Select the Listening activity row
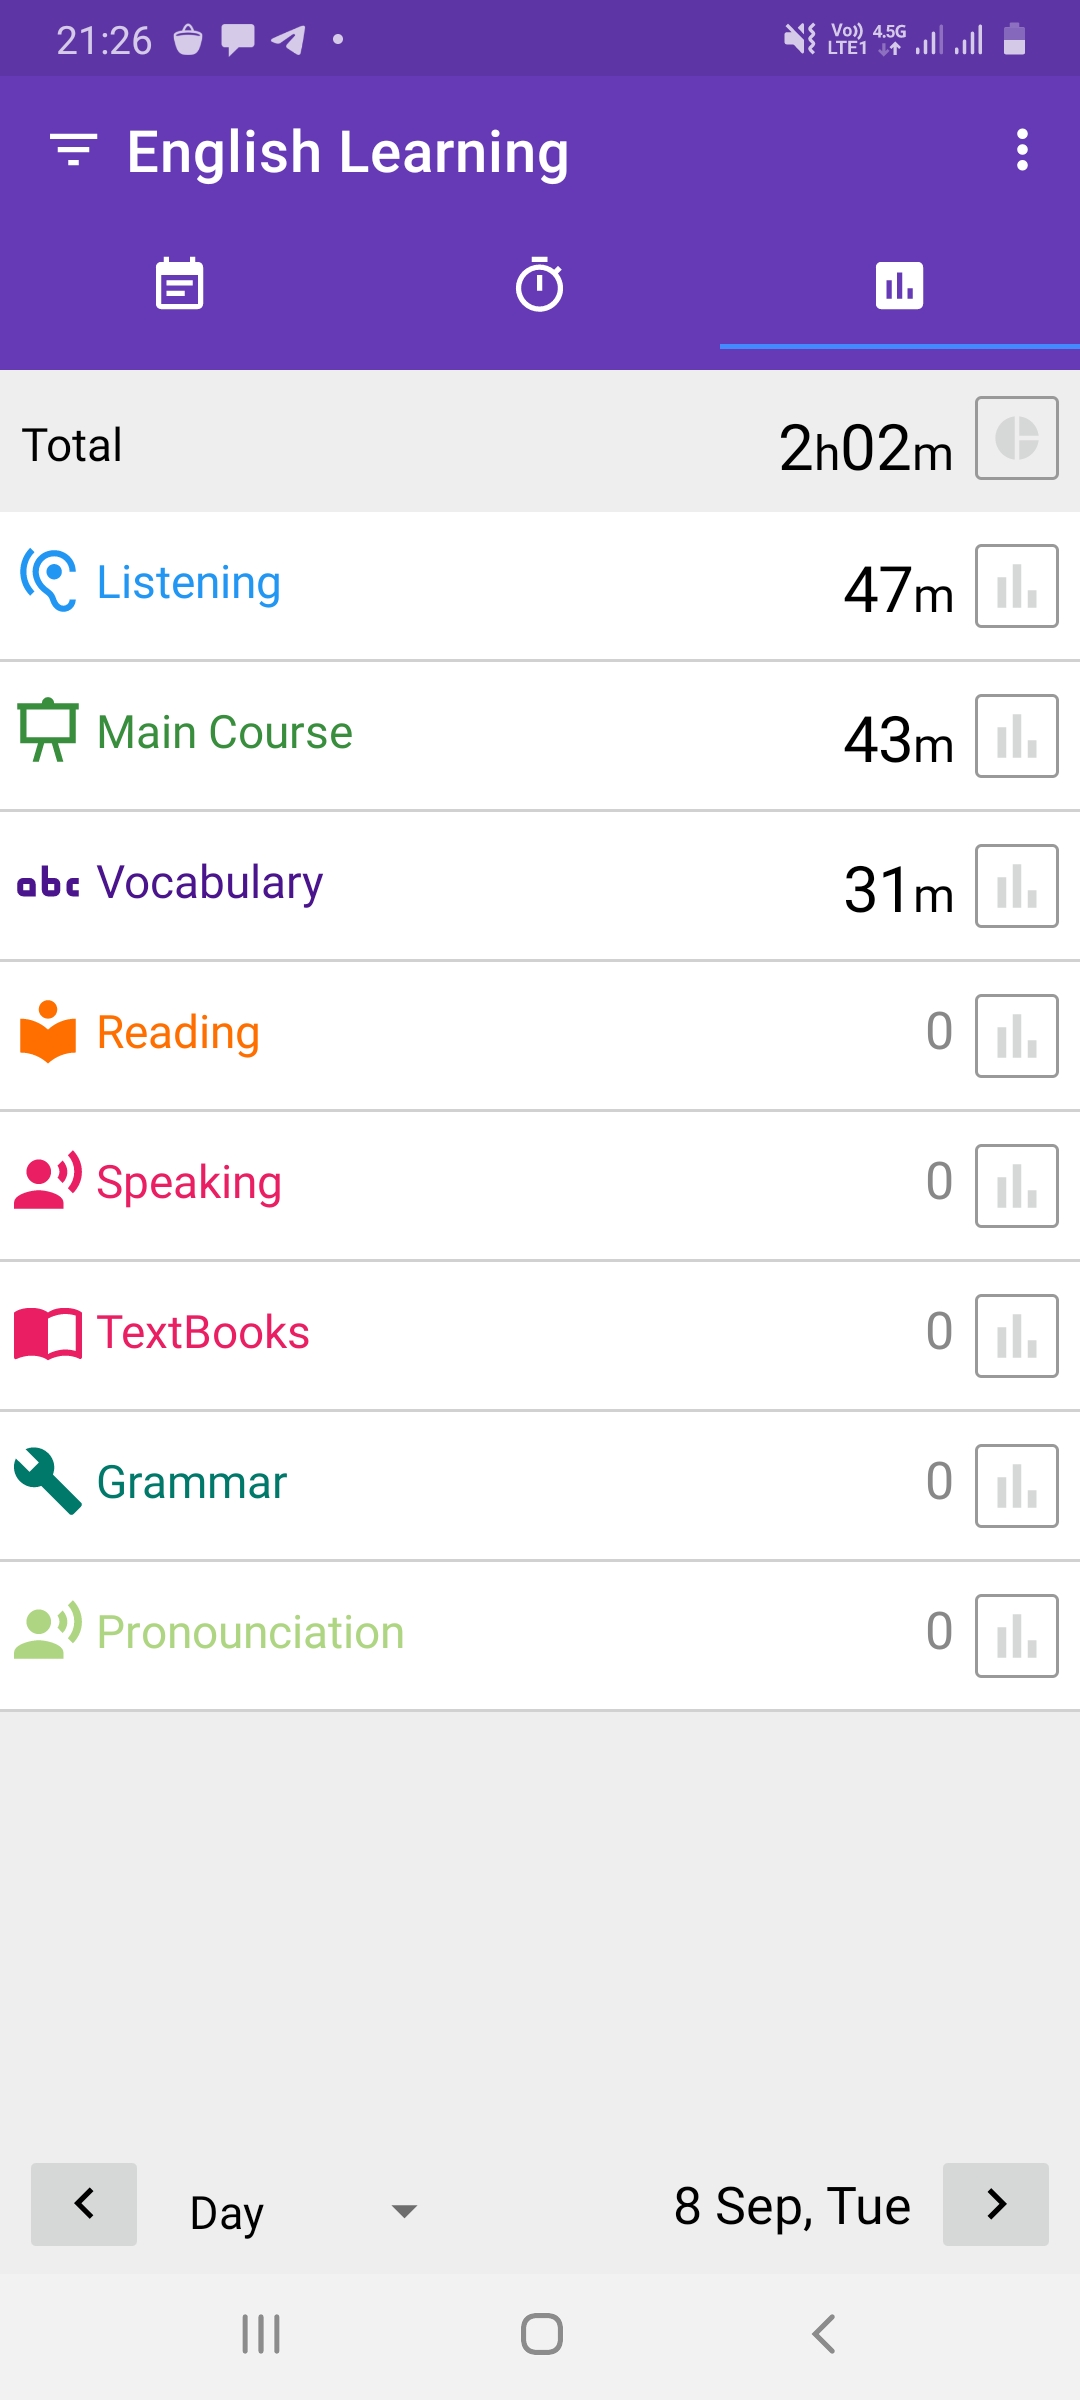Screen dimensions: 1080x2400 click(540, 586)
